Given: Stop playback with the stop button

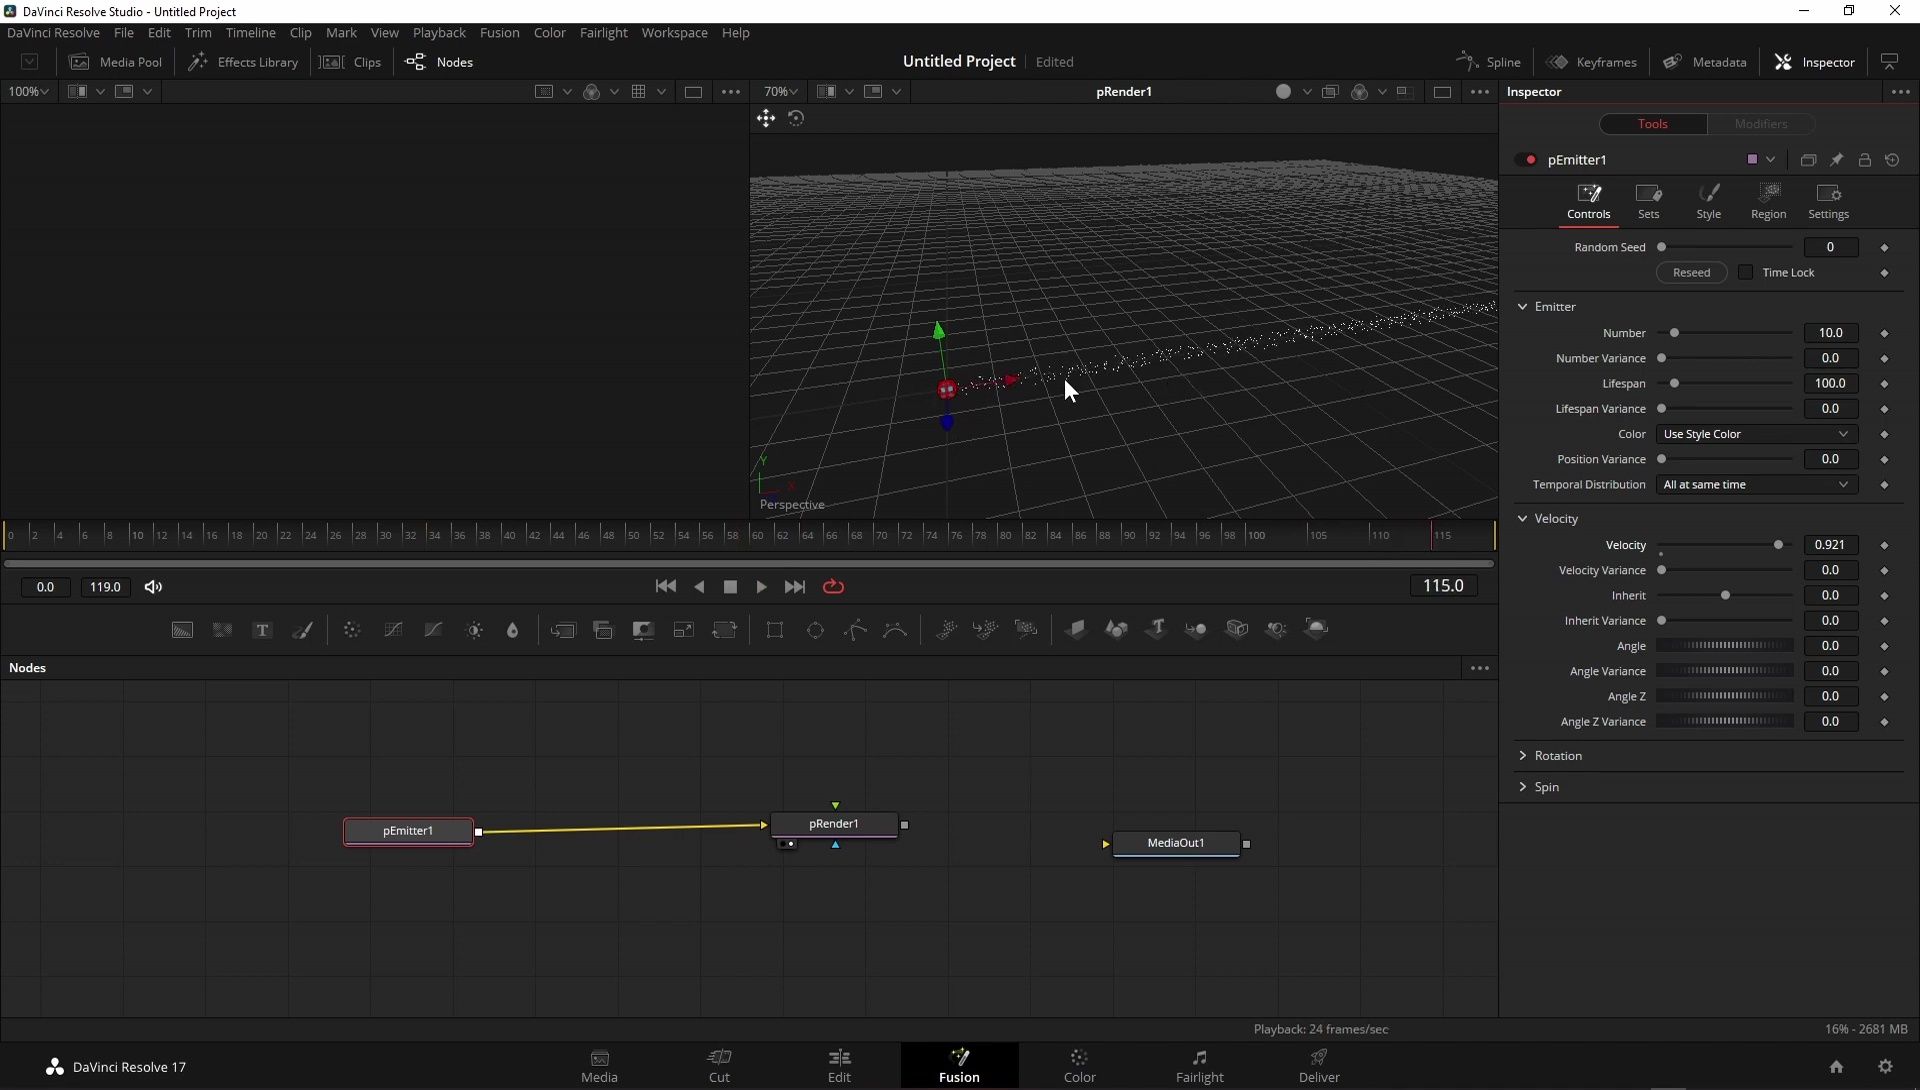Looking at the screenshot, I should pos(730,587).
